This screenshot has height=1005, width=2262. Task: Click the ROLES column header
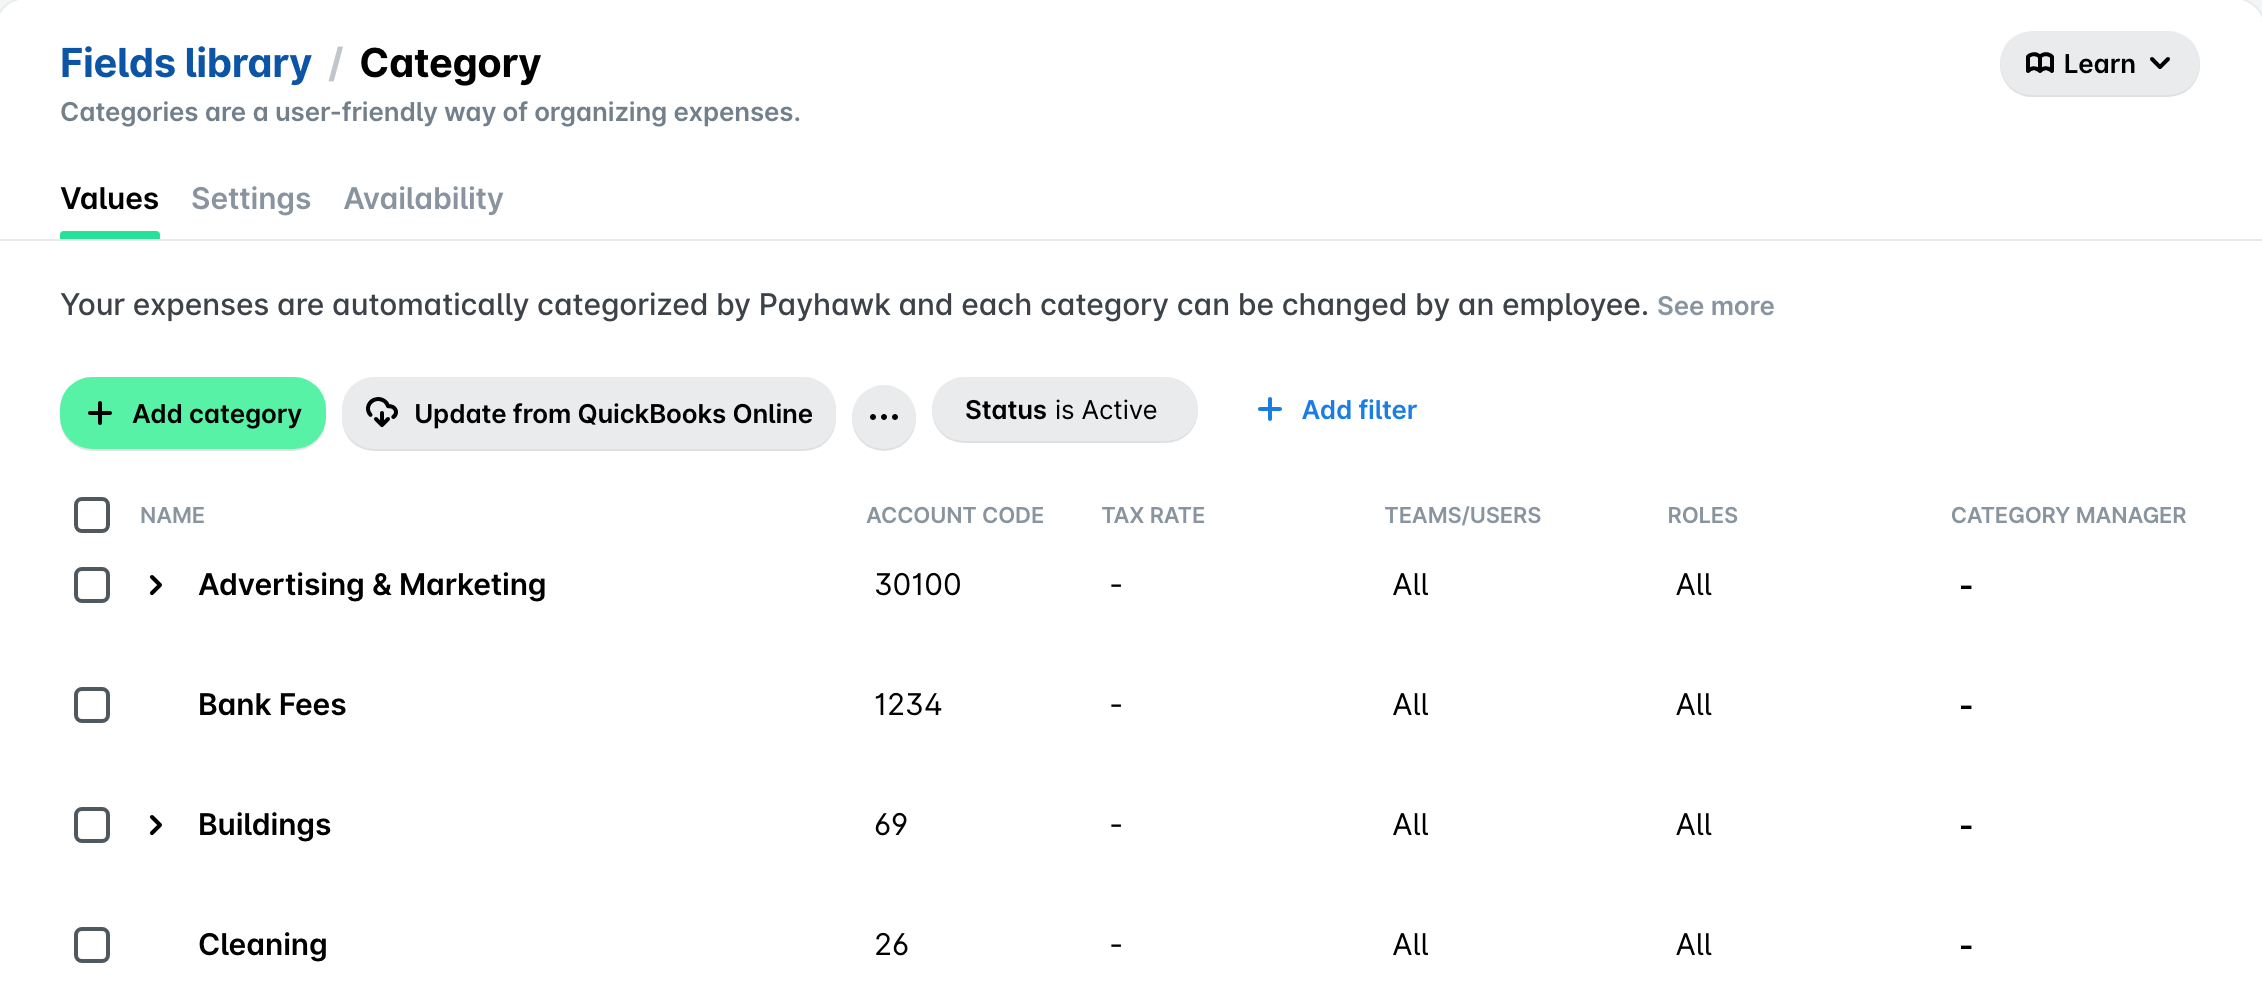[x=1702, y=516]
